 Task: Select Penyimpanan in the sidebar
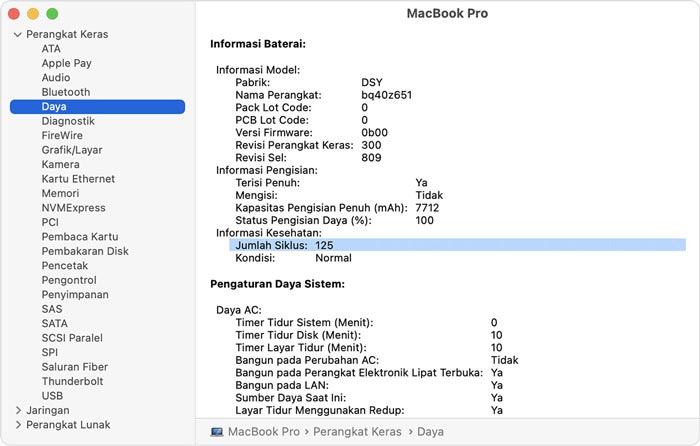pos(75,295)
